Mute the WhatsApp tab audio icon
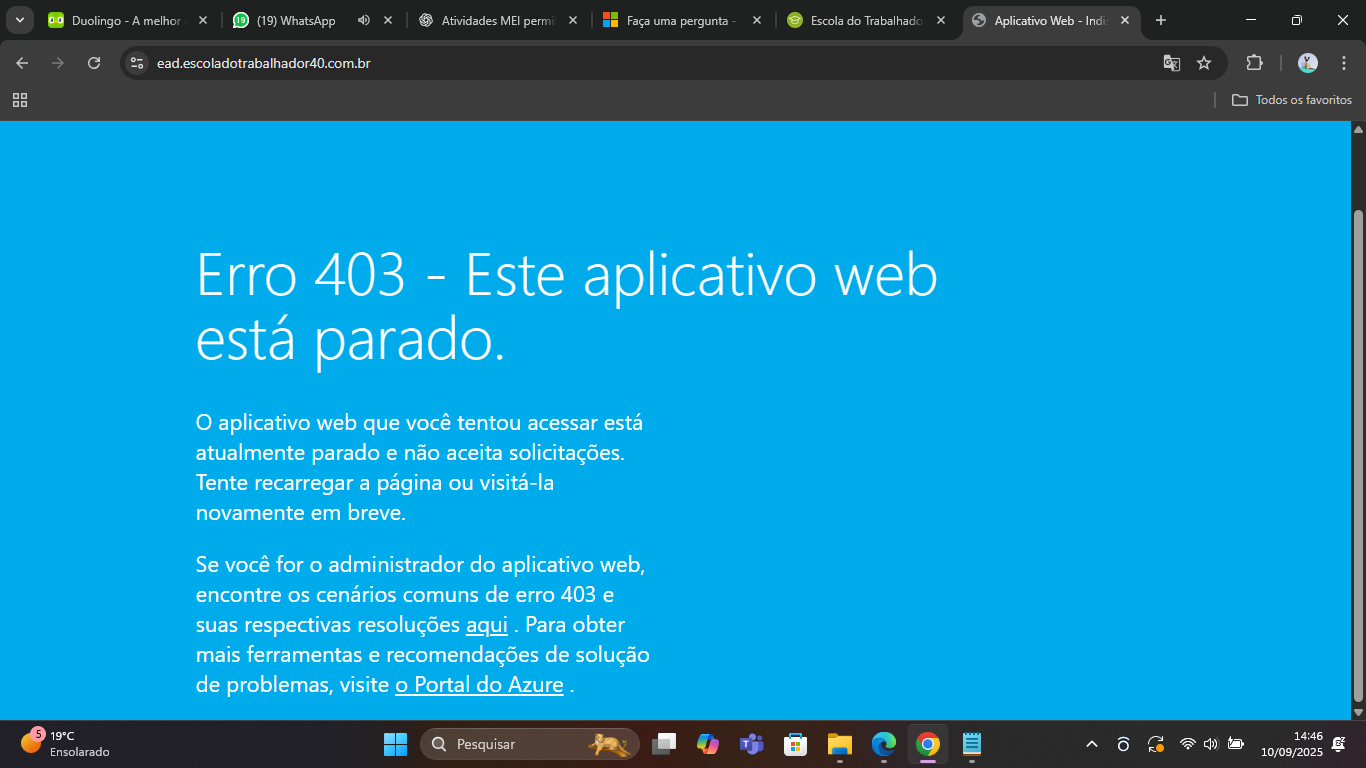 tap(363, 20)
